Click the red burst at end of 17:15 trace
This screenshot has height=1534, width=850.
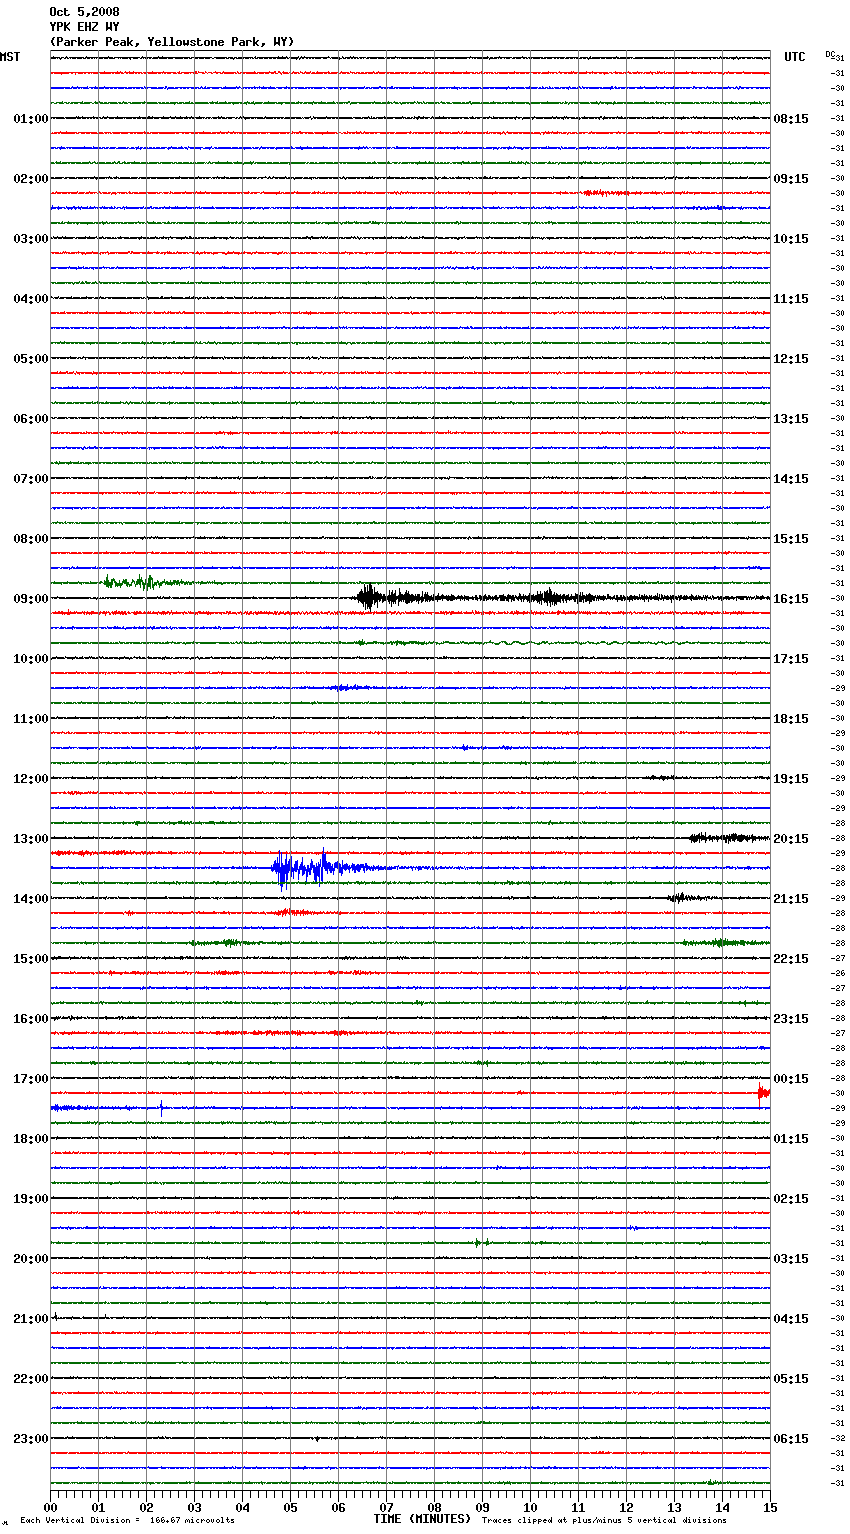[763, 1093]
